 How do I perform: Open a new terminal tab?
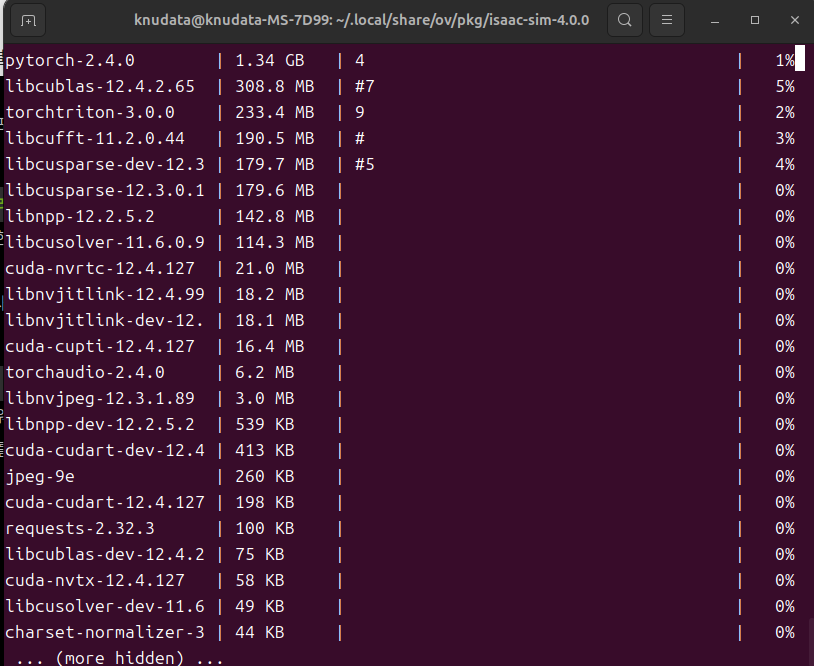pos(28,20)
